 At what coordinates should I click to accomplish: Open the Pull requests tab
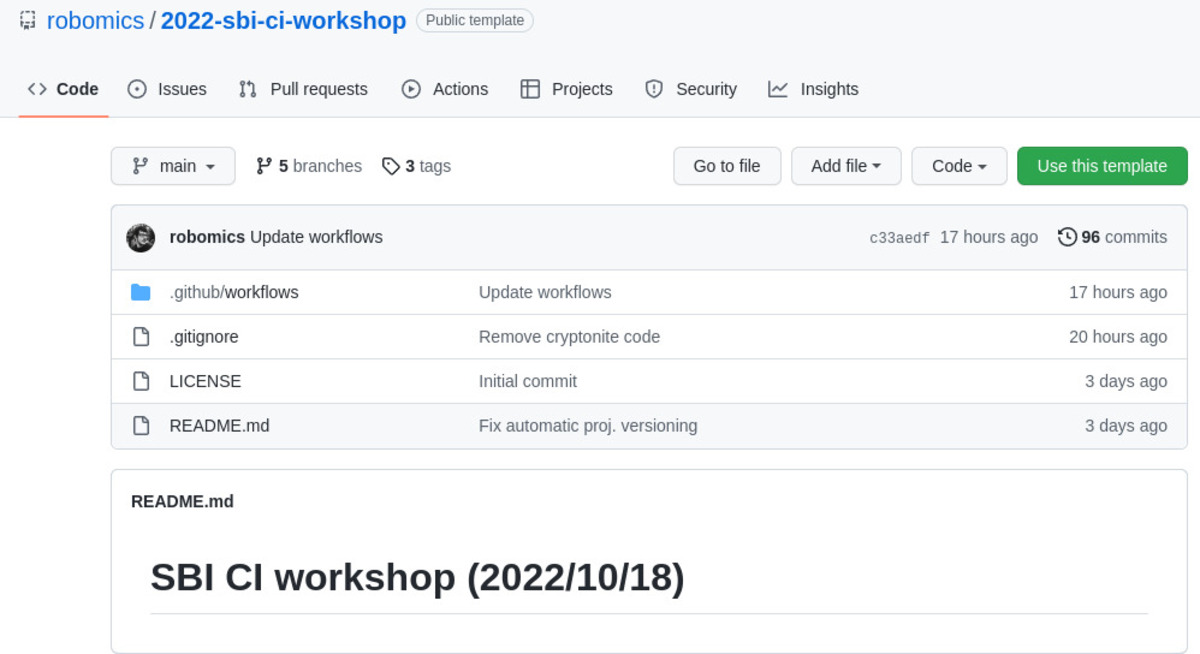coord(303,89)
